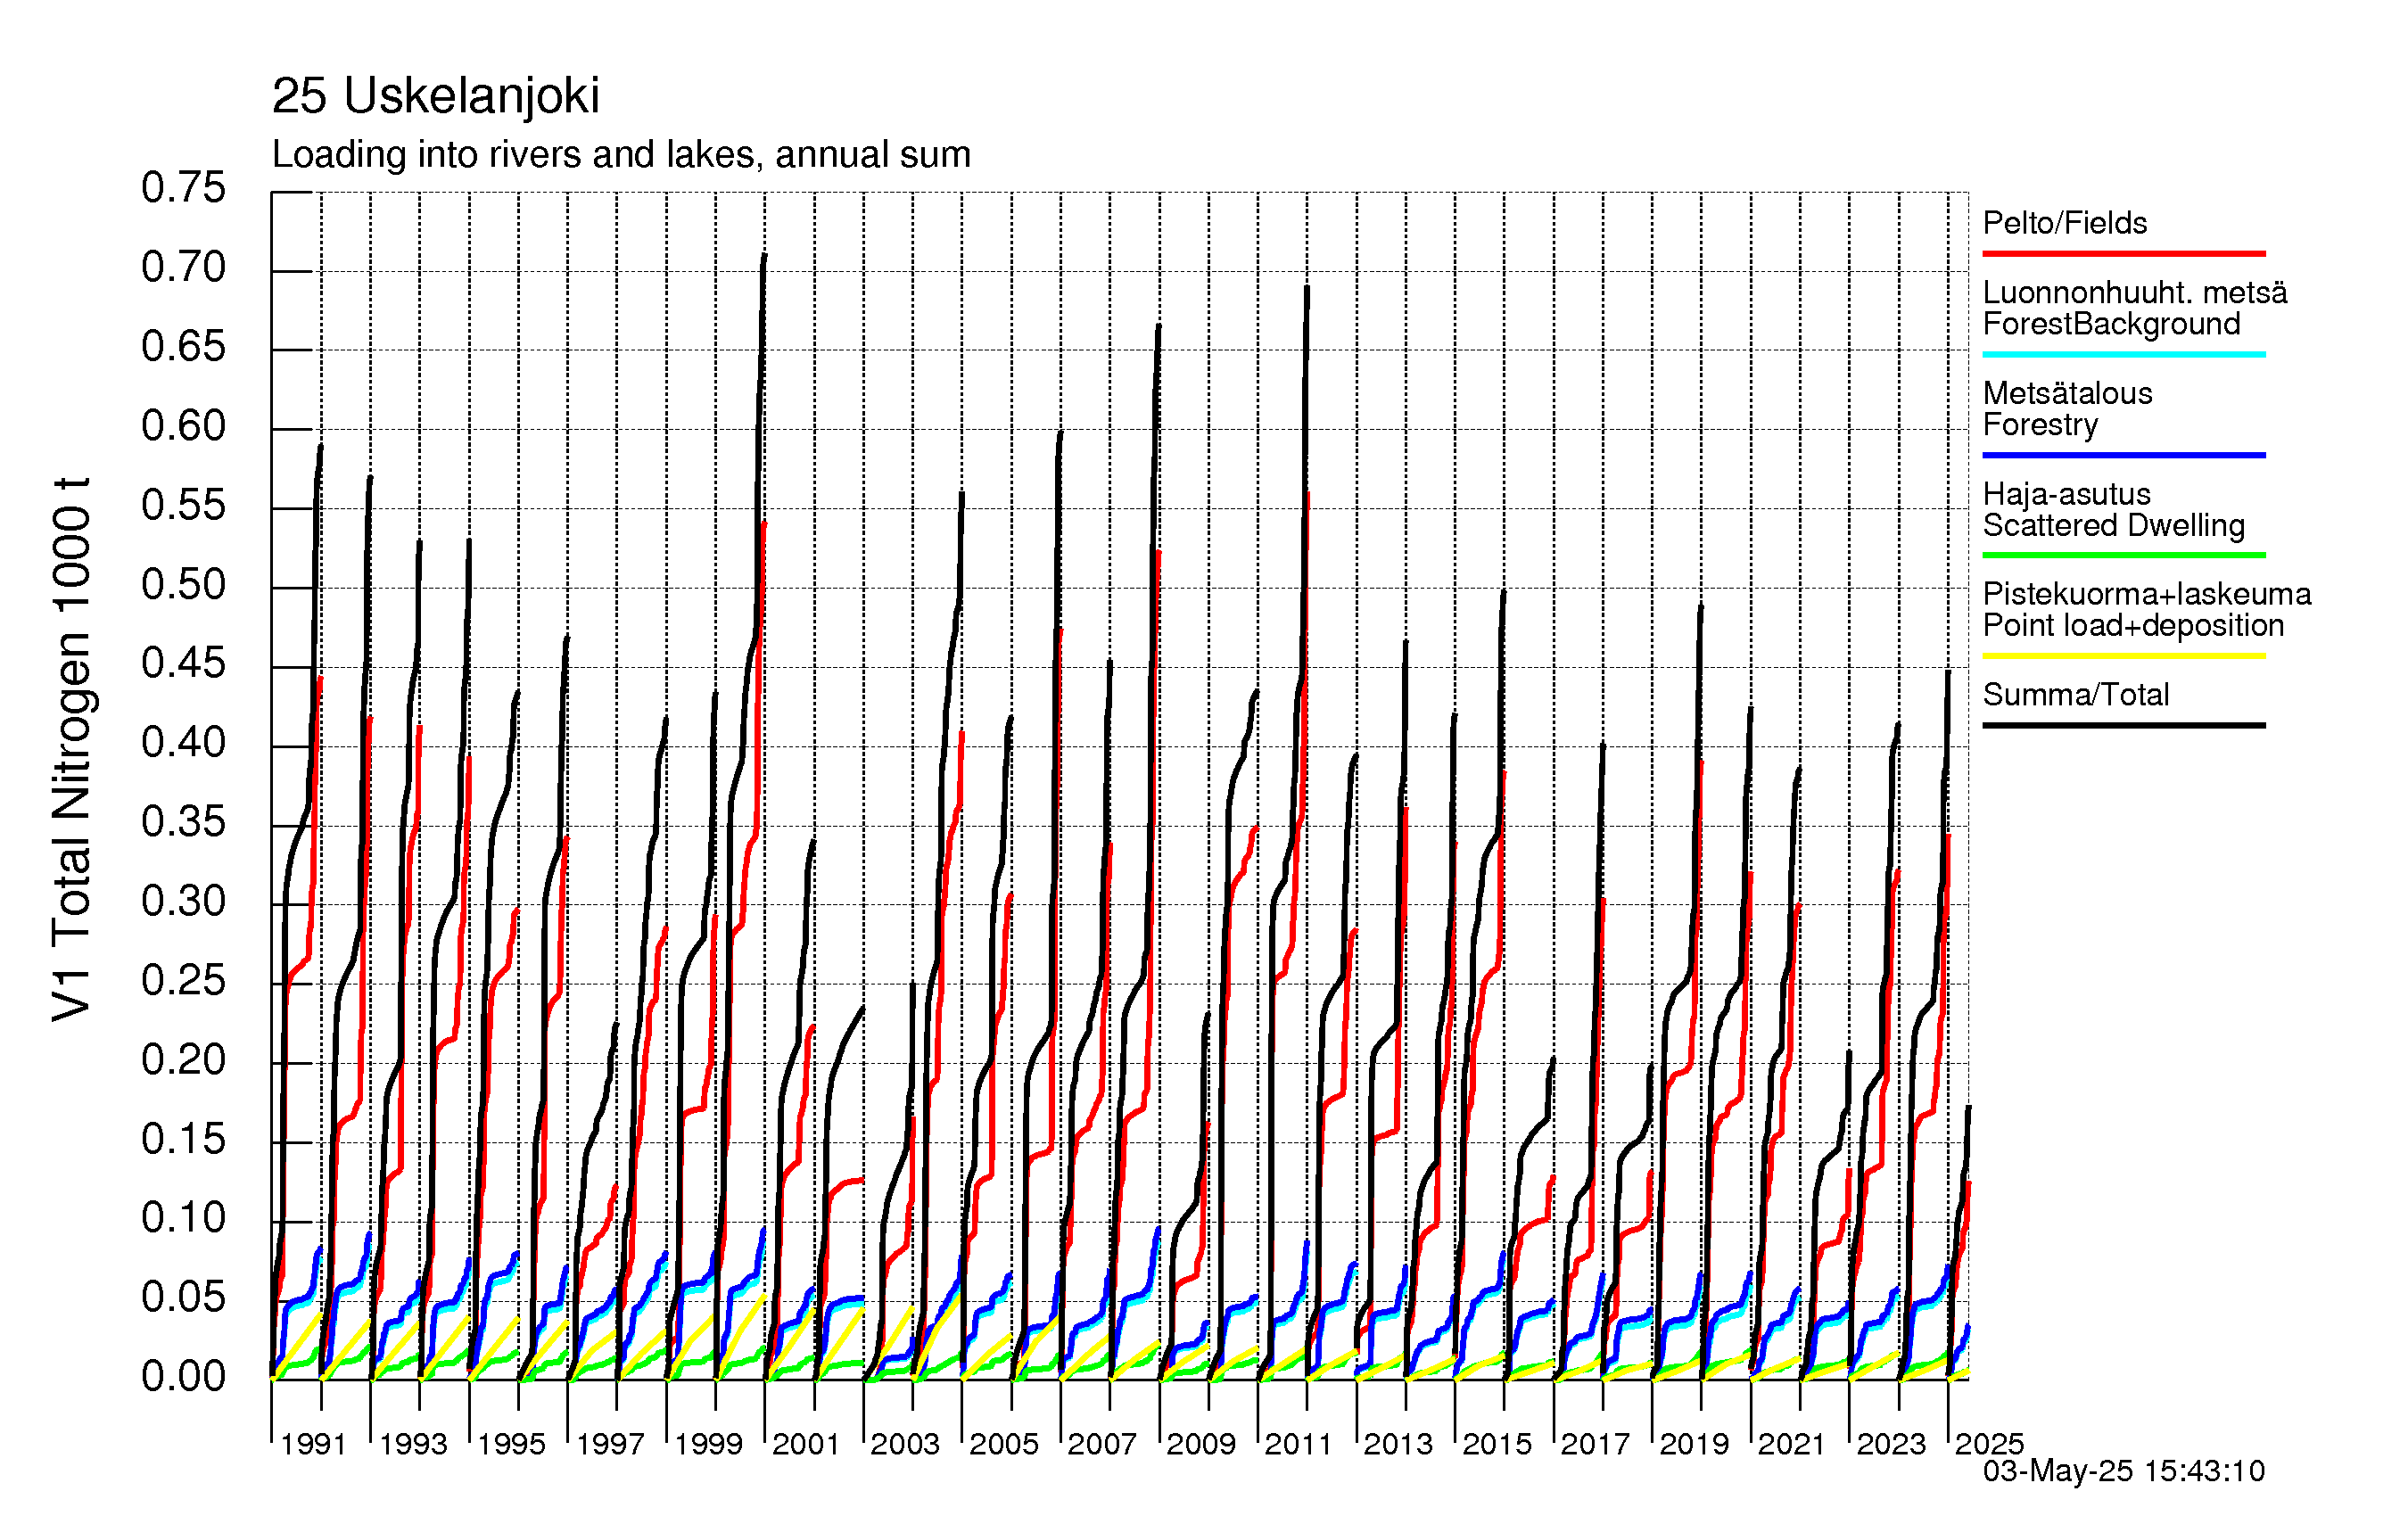Click the black total peak in year 2000
Image resolution: width=2408 pixels, height=1516 pixels.
click(765, 256)
